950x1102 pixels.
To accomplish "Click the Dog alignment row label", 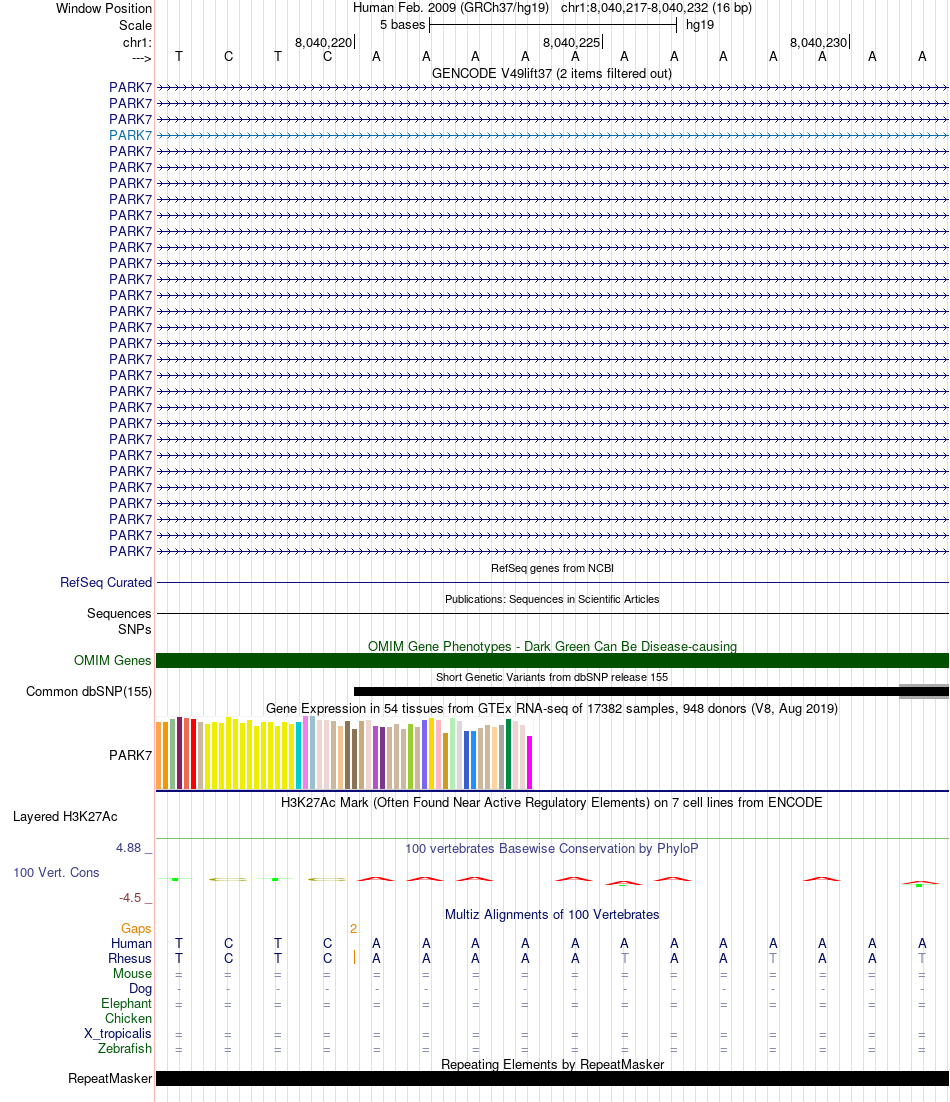I will (140, 989).
